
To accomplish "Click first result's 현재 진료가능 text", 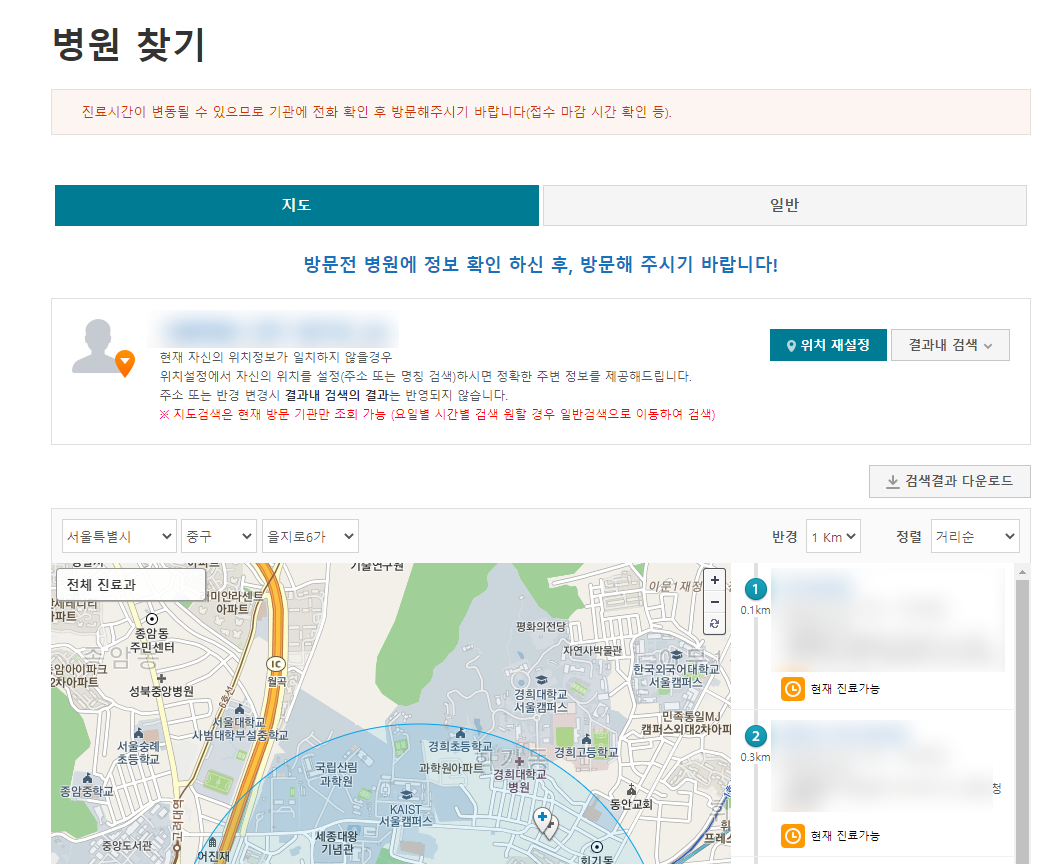I will click(x=845, y=689).
